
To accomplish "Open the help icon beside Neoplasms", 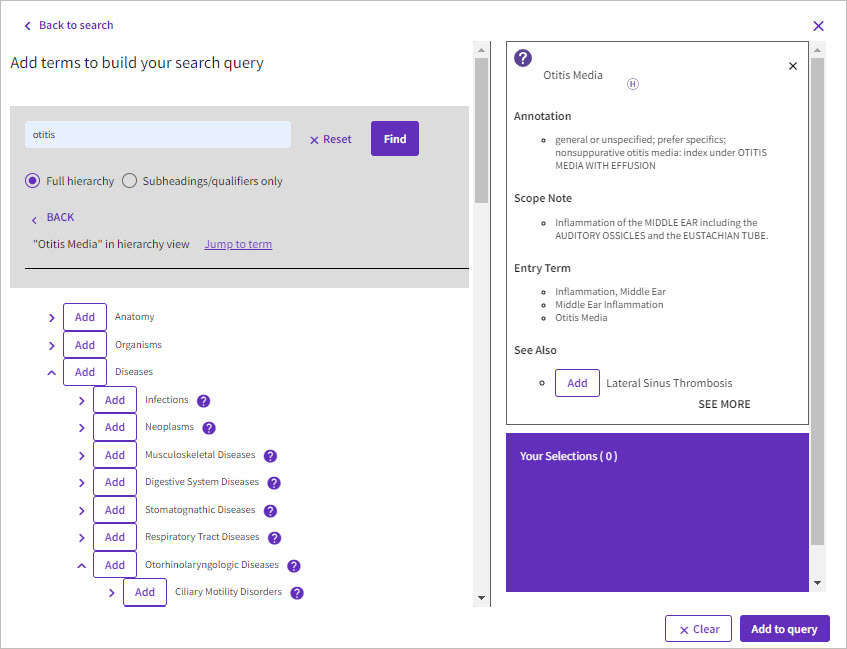I will point(209,428).
